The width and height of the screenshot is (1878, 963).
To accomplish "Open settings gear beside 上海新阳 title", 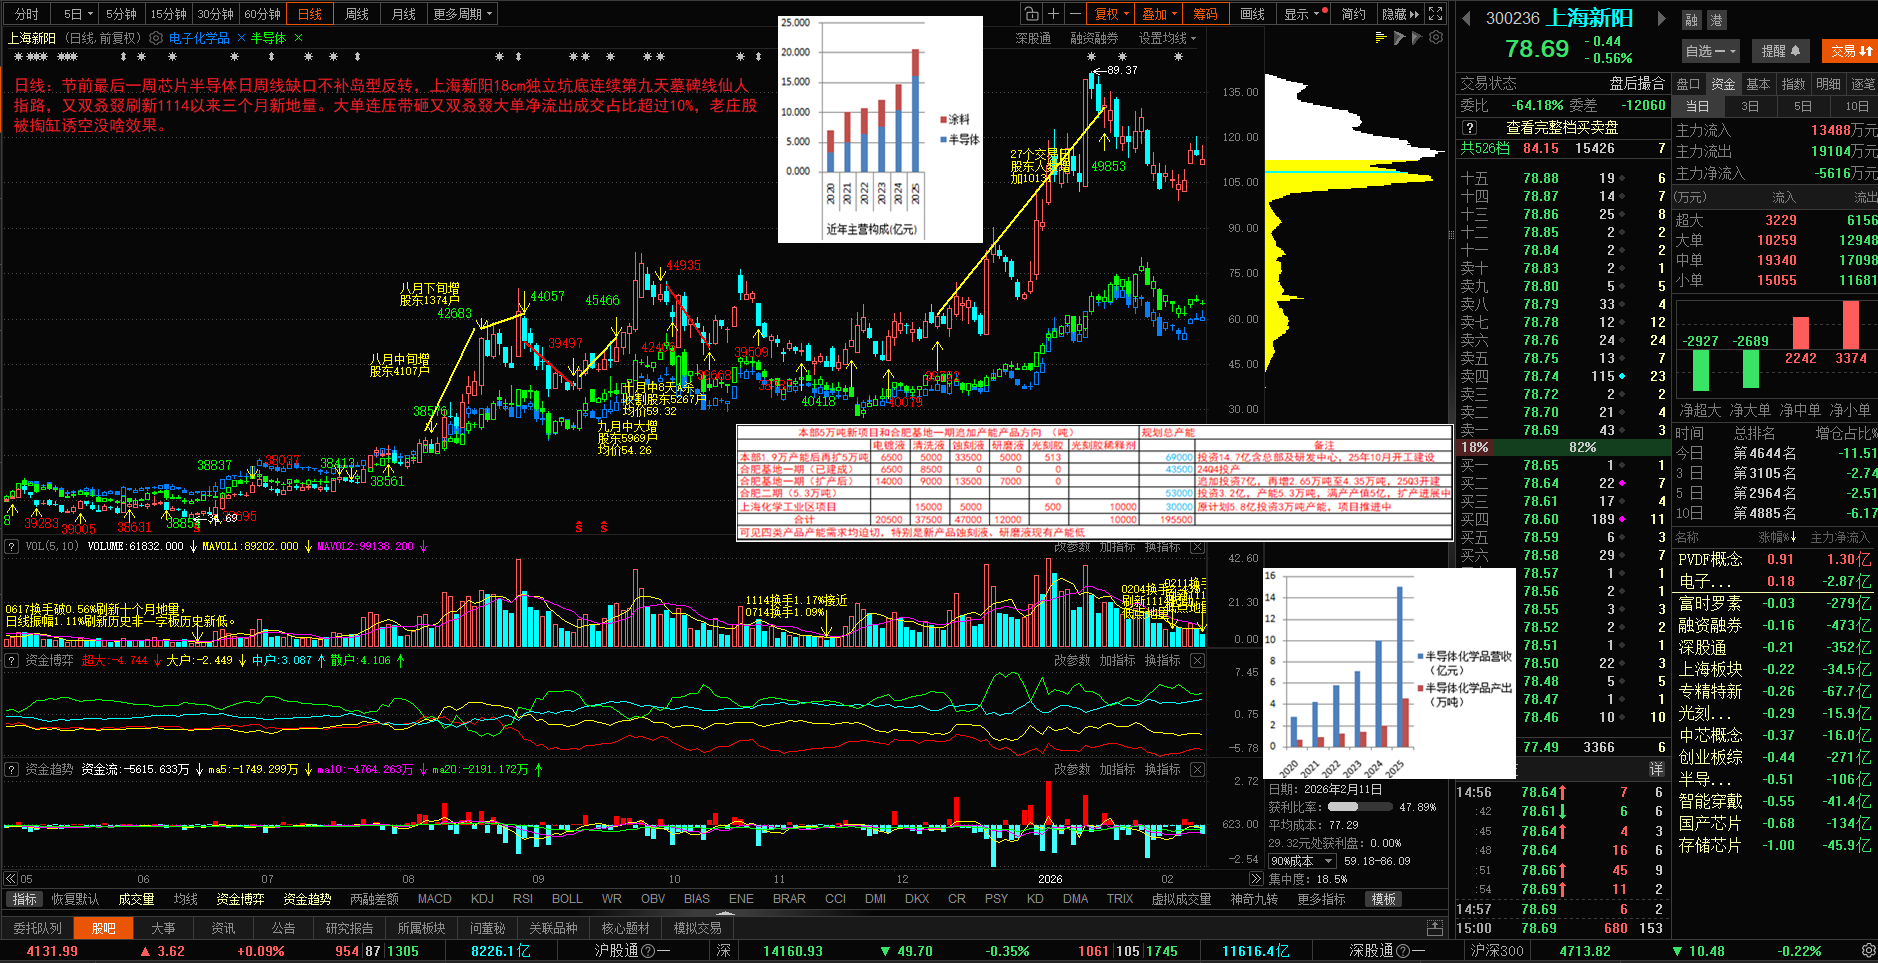I will point(156,38).
